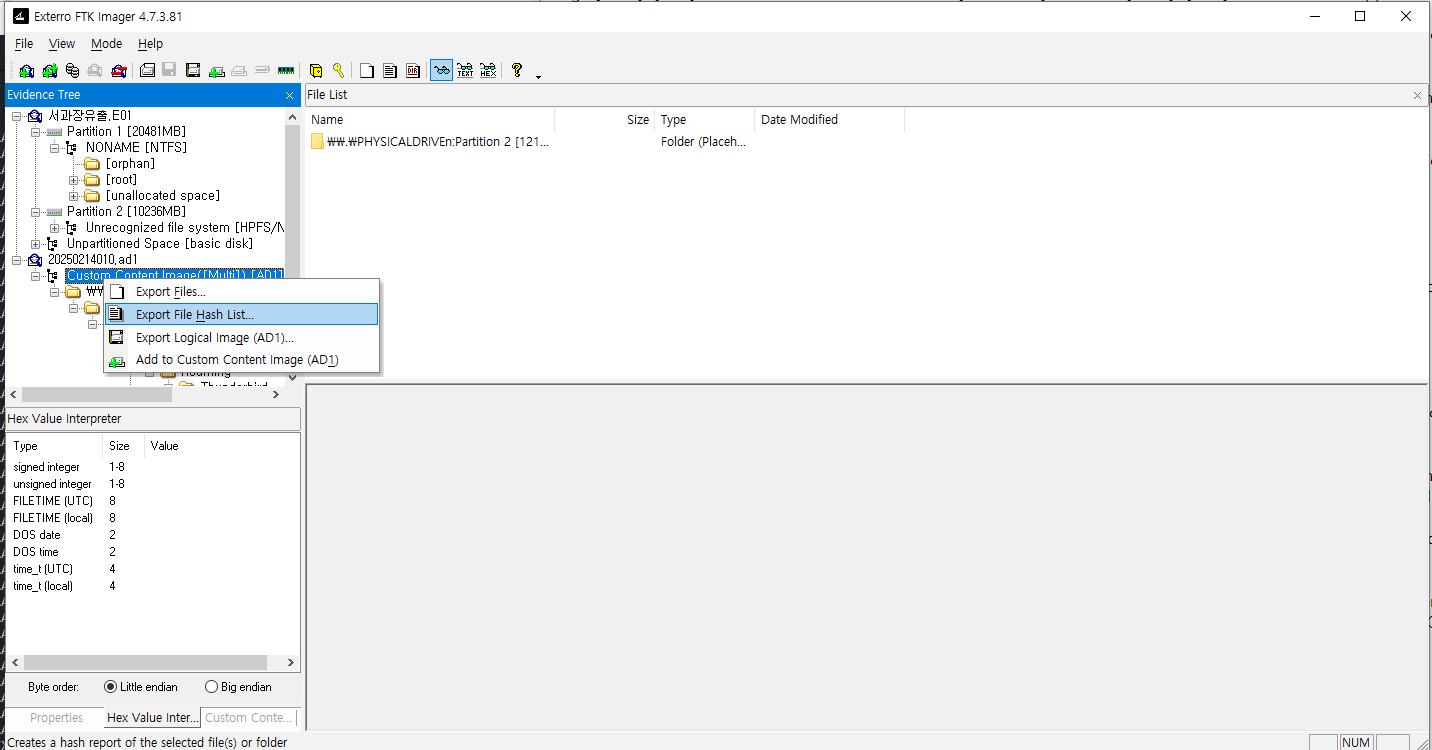This screenshot has height=750, width=1432.
Task: Click grayed Create Custom Content Image icon
Action: 239,70
